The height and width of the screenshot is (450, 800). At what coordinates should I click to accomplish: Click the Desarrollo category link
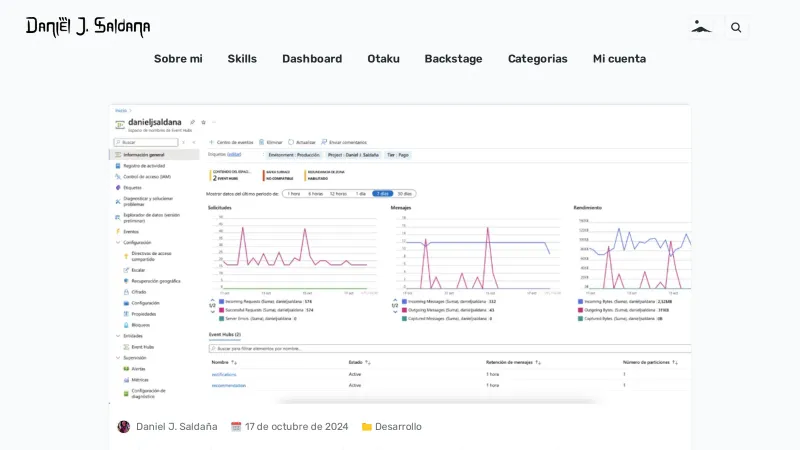pos(398,427)
